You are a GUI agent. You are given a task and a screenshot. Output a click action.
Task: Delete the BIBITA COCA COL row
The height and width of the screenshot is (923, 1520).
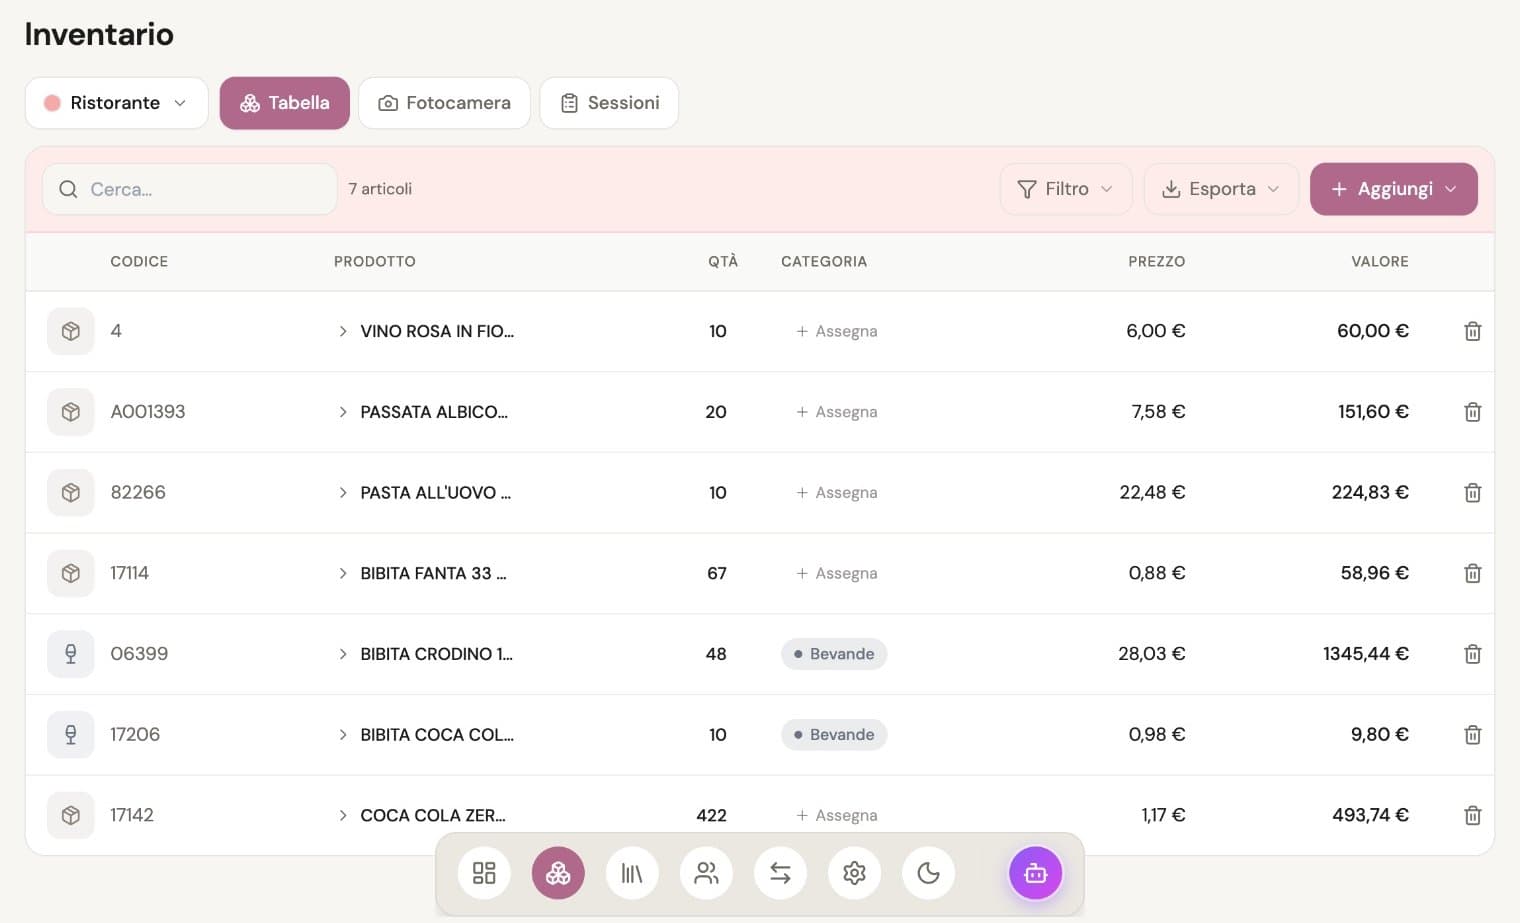point(1472,735)
